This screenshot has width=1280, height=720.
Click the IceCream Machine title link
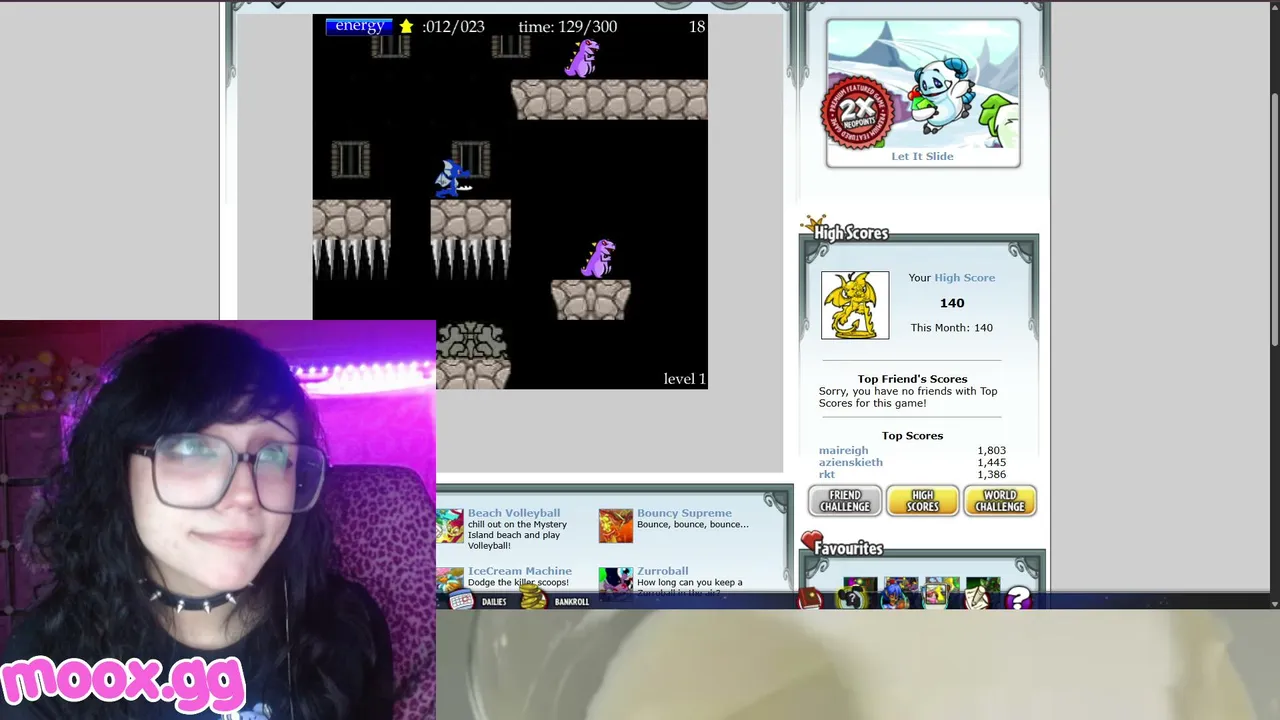(x=520, y=571)
